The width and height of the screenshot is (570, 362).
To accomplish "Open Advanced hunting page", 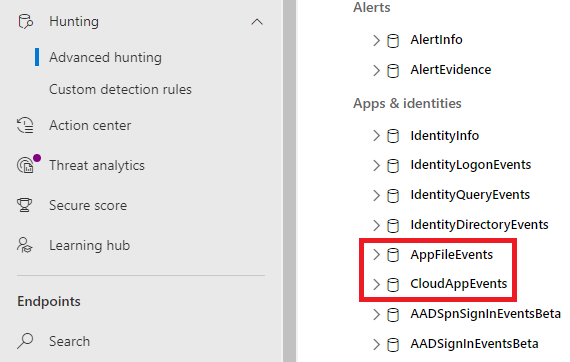I will 105,57.
